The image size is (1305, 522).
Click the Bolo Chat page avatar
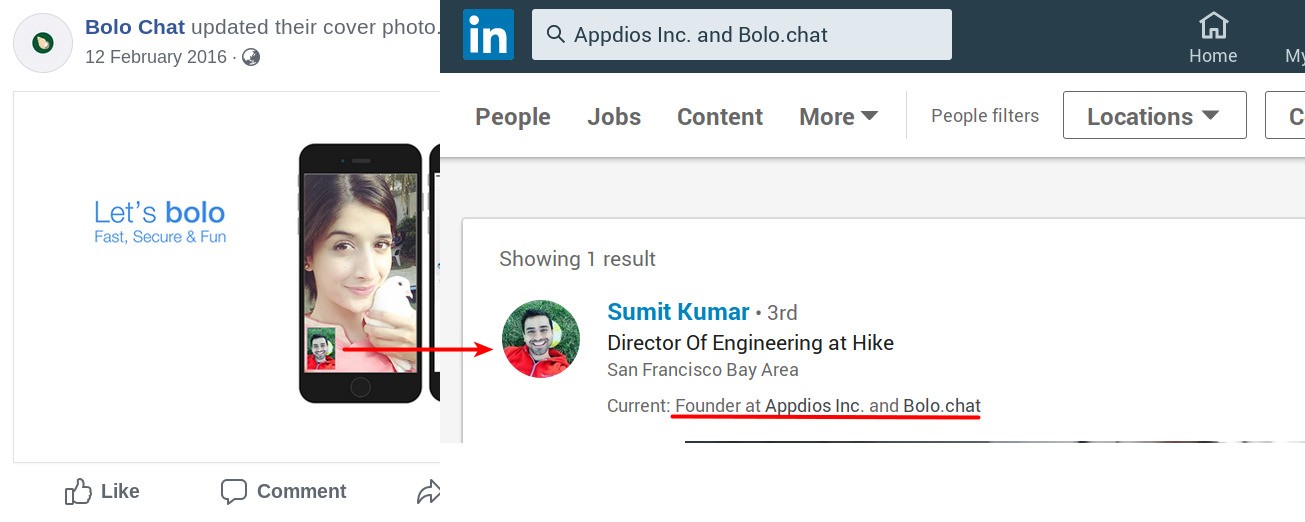(42, 43)
